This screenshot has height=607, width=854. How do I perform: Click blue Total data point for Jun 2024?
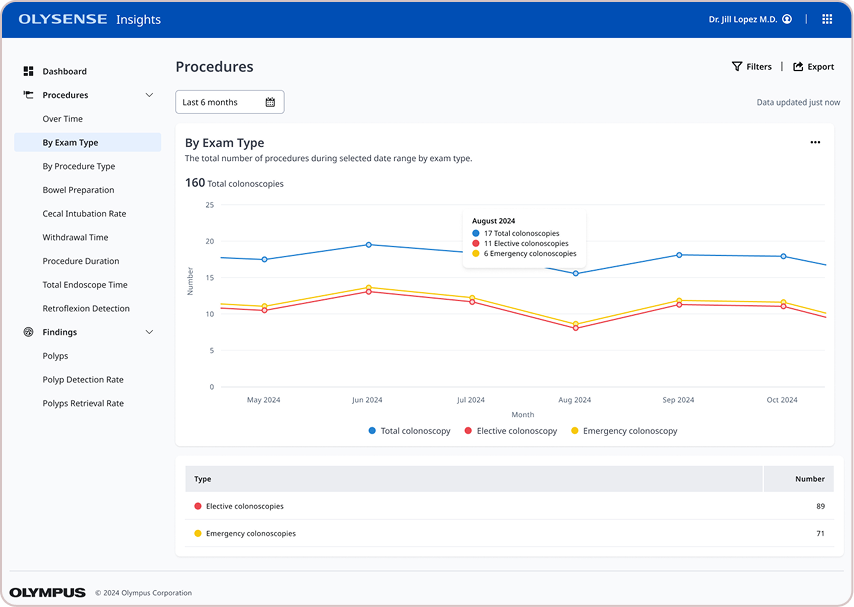point(369,245)
